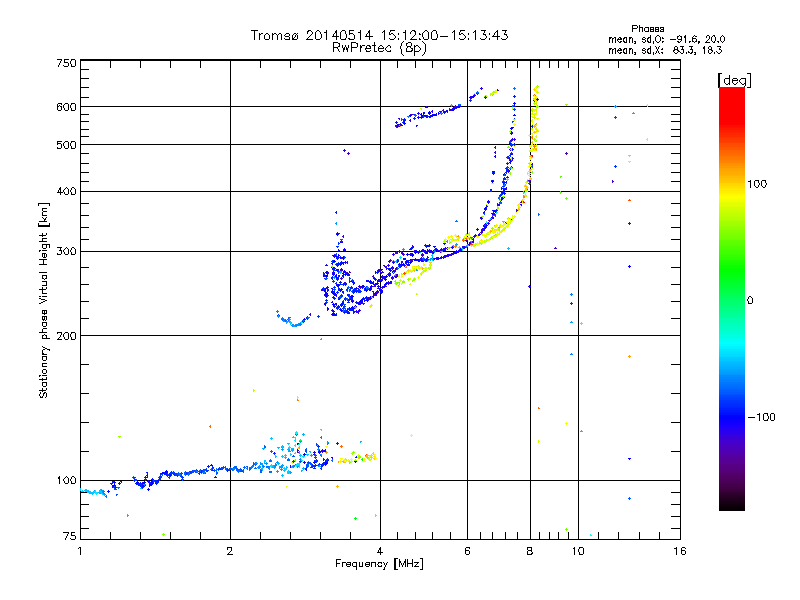
Task: Click the x-axis '6' tick label
Action: tap(467, 551)
